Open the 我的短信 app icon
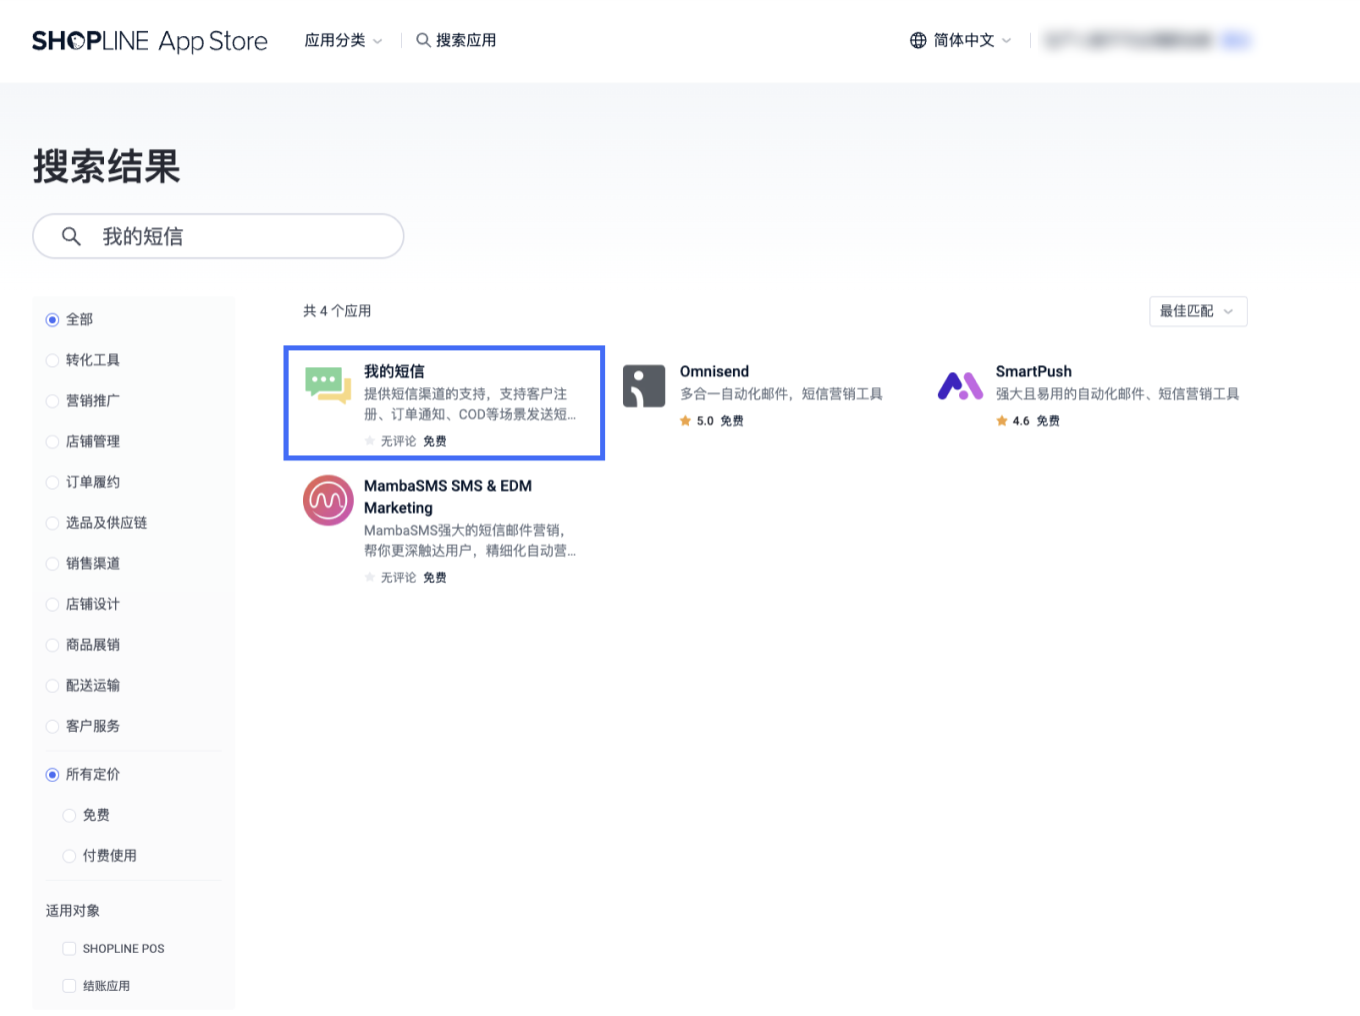 coord(328,386)
